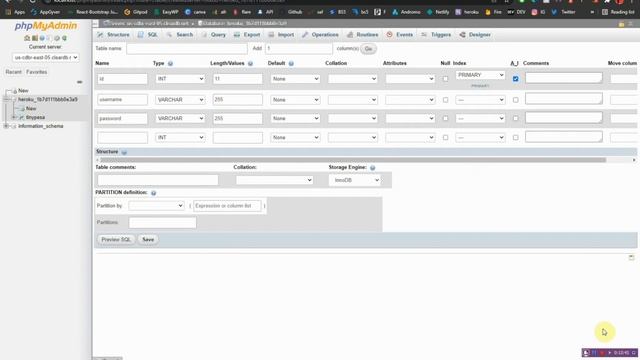Open the Netlify bookmark

click(x=438, y=12)
